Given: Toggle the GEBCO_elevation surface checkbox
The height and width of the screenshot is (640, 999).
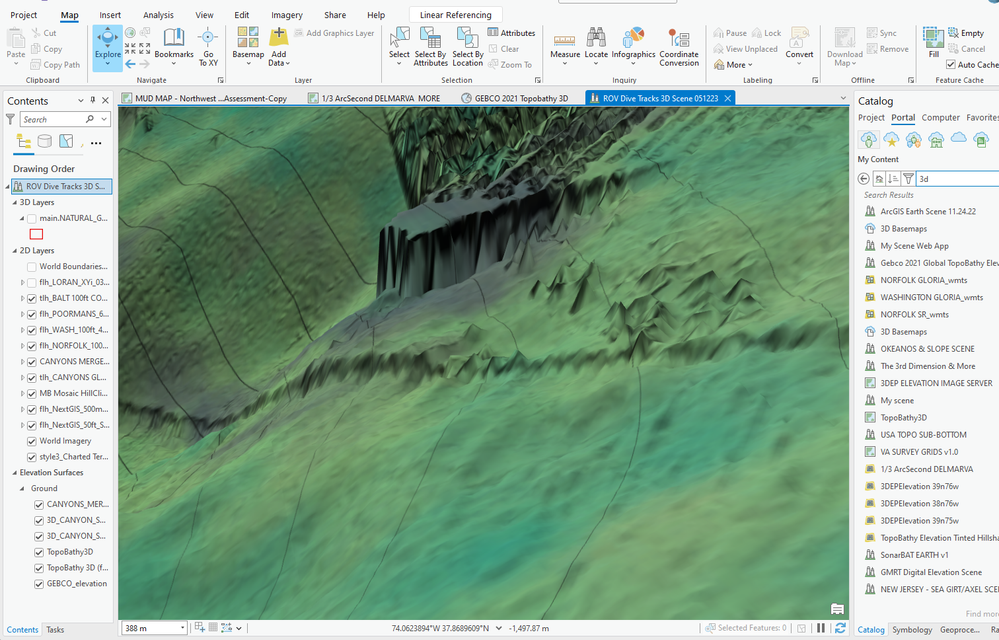Looking at the screenshot, I should click(x=39, y=583).
